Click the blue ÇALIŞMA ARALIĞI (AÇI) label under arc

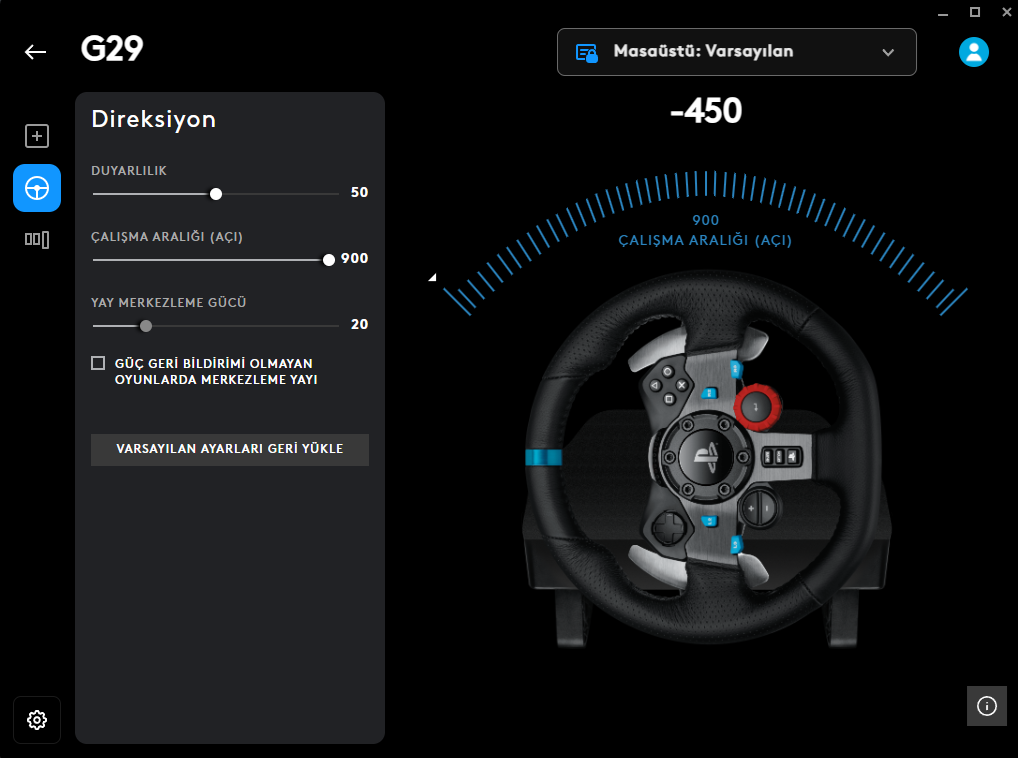pyautogui.click(x=705, y=241)
